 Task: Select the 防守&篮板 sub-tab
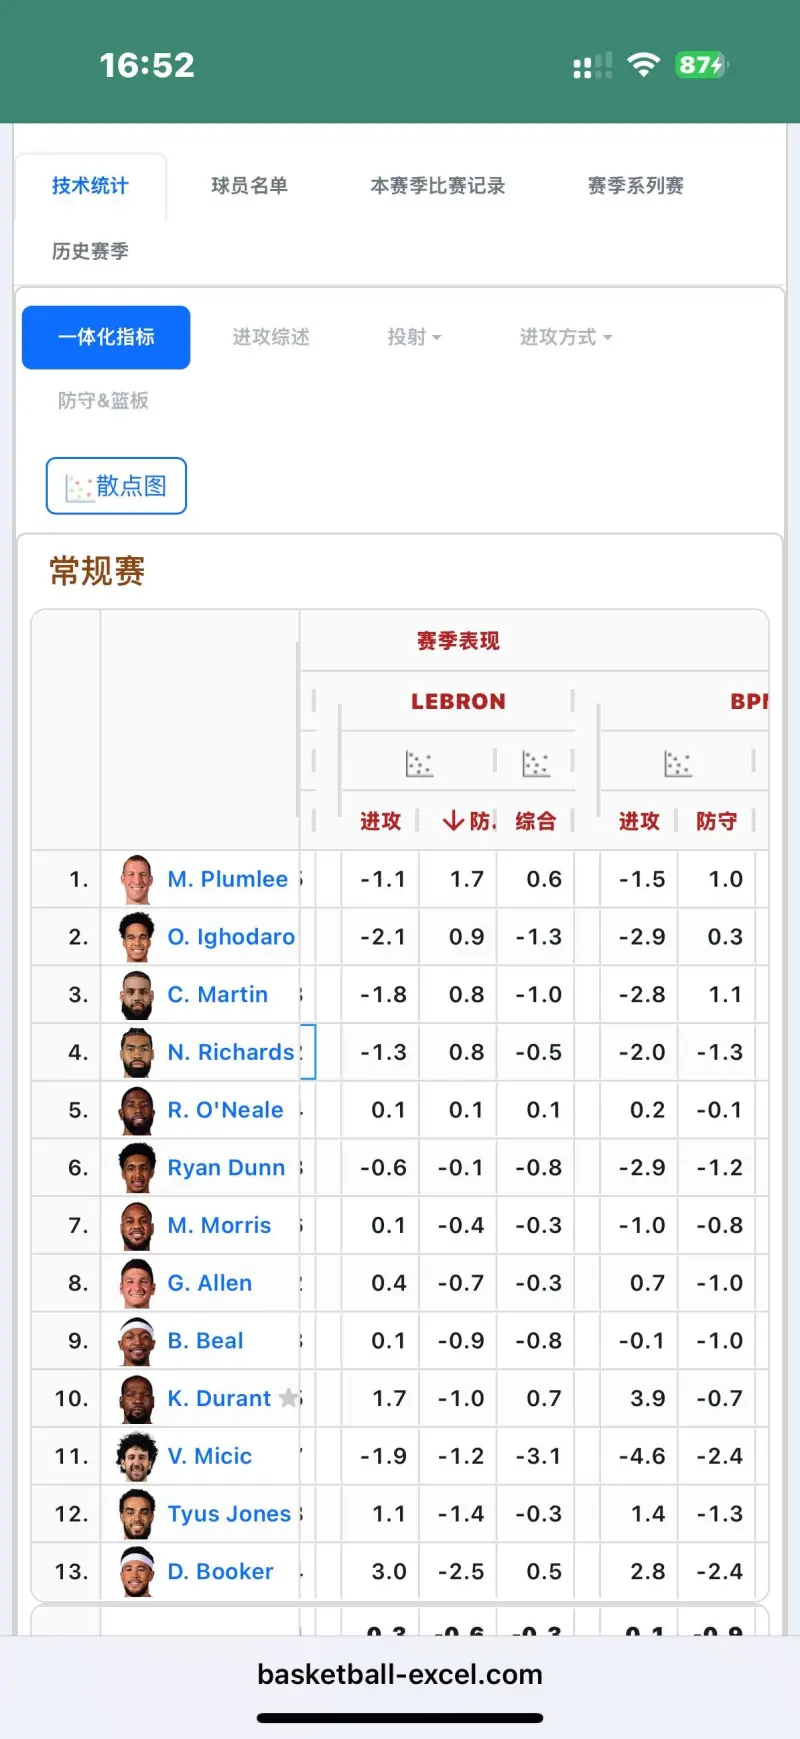[x=103, y=400]
